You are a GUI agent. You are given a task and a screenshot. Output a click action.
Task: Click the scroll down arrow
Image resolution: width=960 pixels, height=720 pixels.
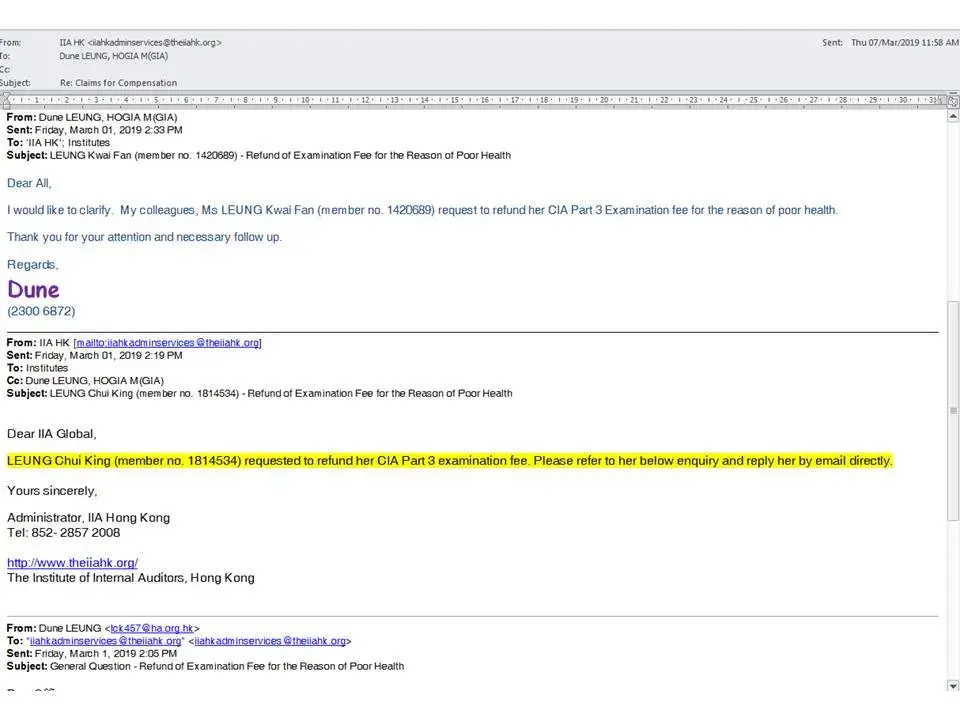pos(953,685)
